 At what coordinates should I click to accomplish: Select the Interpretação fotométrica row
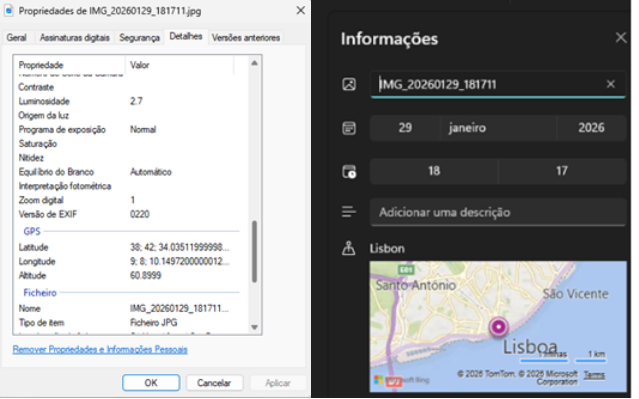point(128,186)
